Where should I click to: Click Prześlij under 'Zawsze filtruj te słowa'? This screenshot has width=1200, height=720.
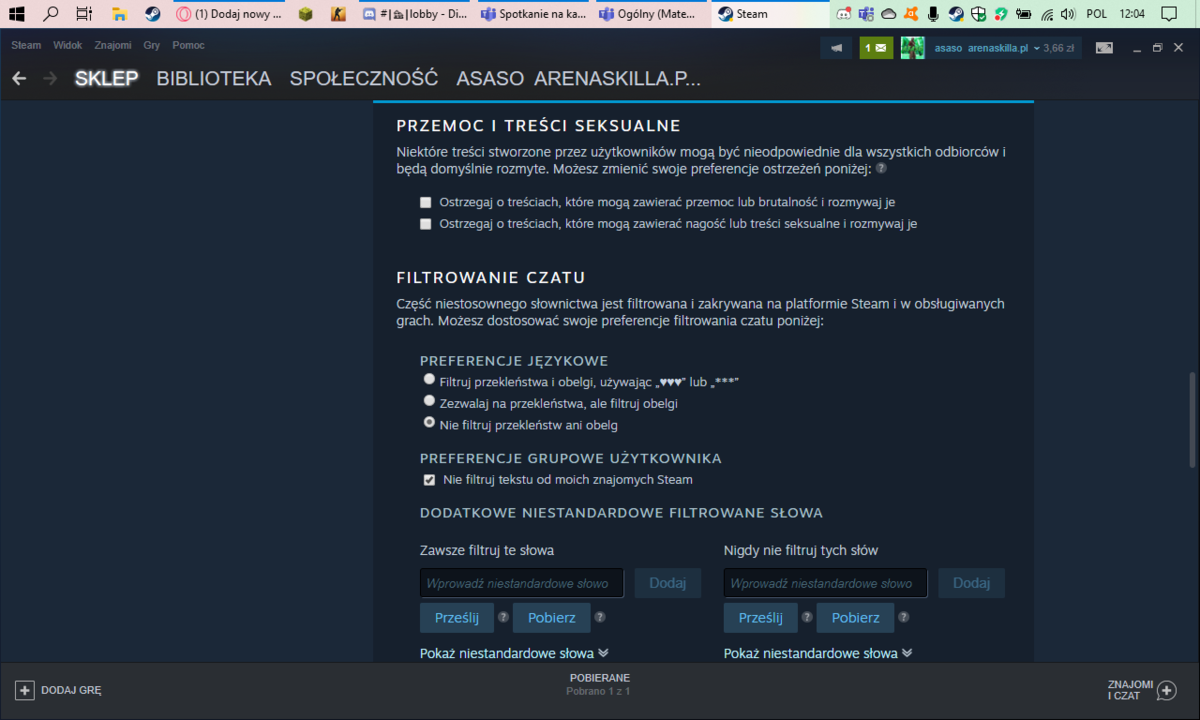[x=457, y=618]
